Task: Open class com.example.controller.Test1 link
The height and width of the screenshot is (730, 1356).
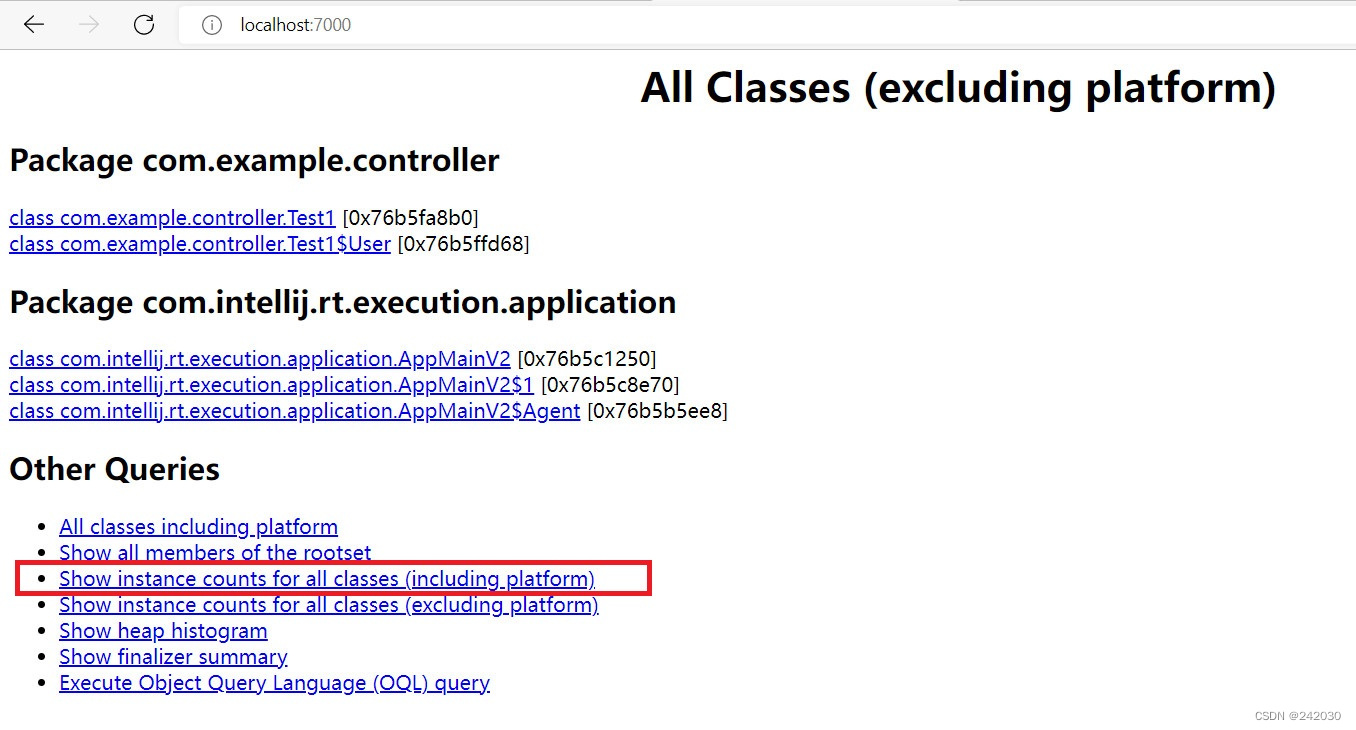Action: pyautogui.click(x=172, y=217)
